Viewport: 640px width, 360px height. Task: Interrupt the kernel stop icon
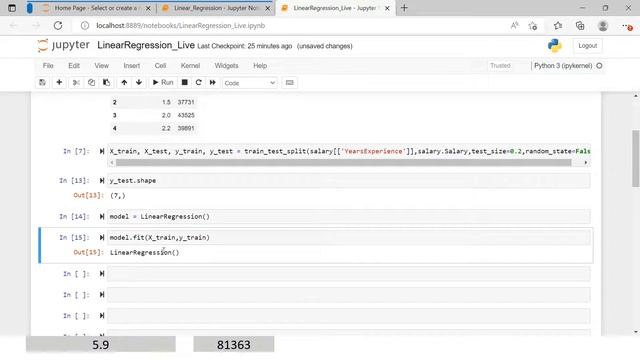184,82
